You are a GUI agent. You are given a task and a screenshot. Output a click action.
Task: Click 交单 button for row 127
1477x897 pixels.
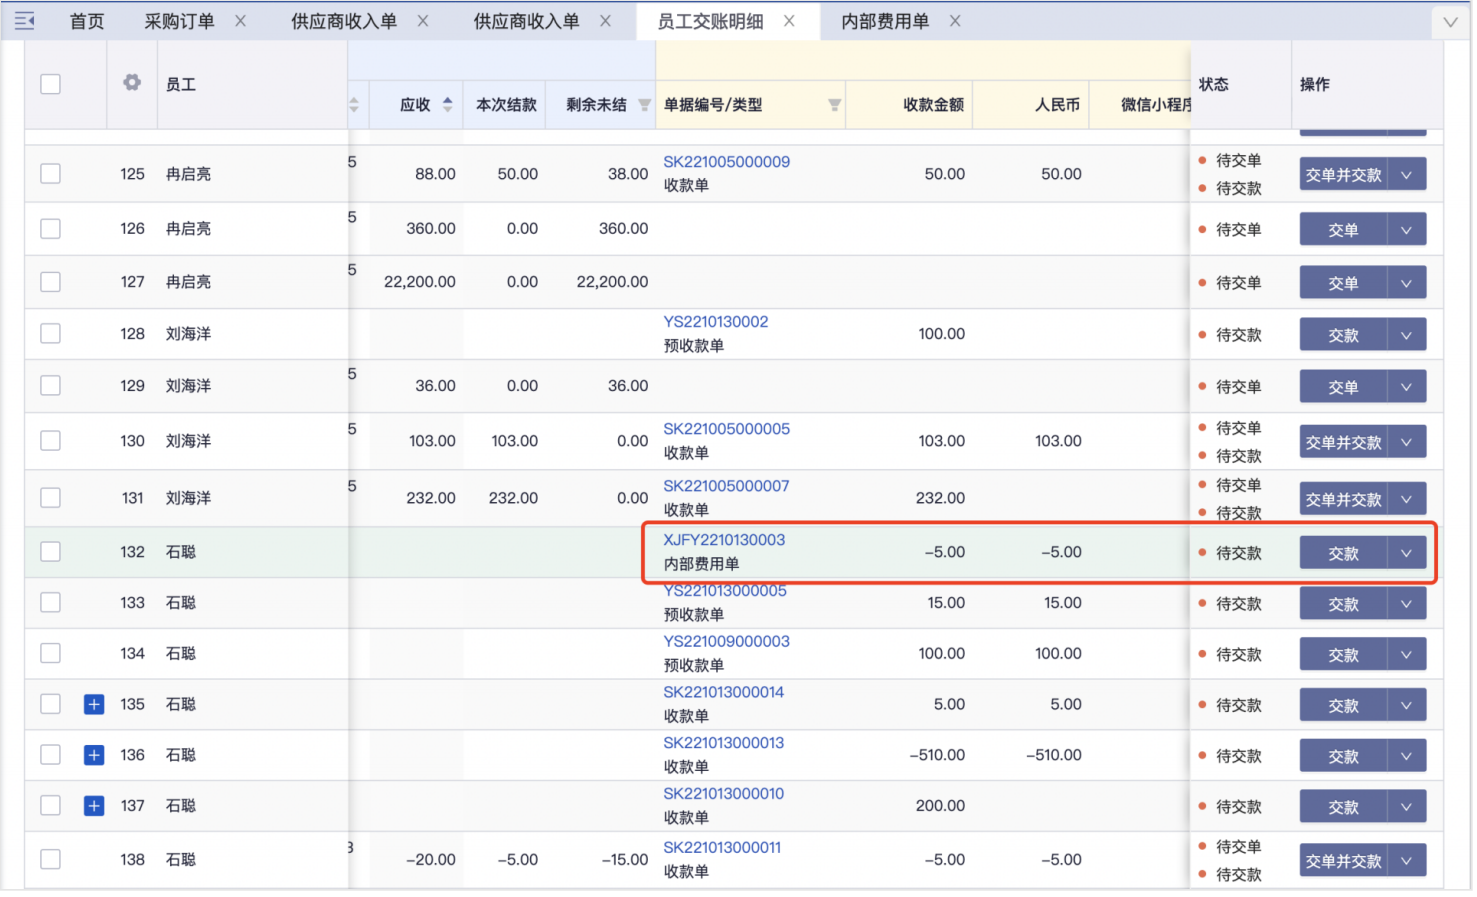pyautogui.click(x=1342, y=283)
